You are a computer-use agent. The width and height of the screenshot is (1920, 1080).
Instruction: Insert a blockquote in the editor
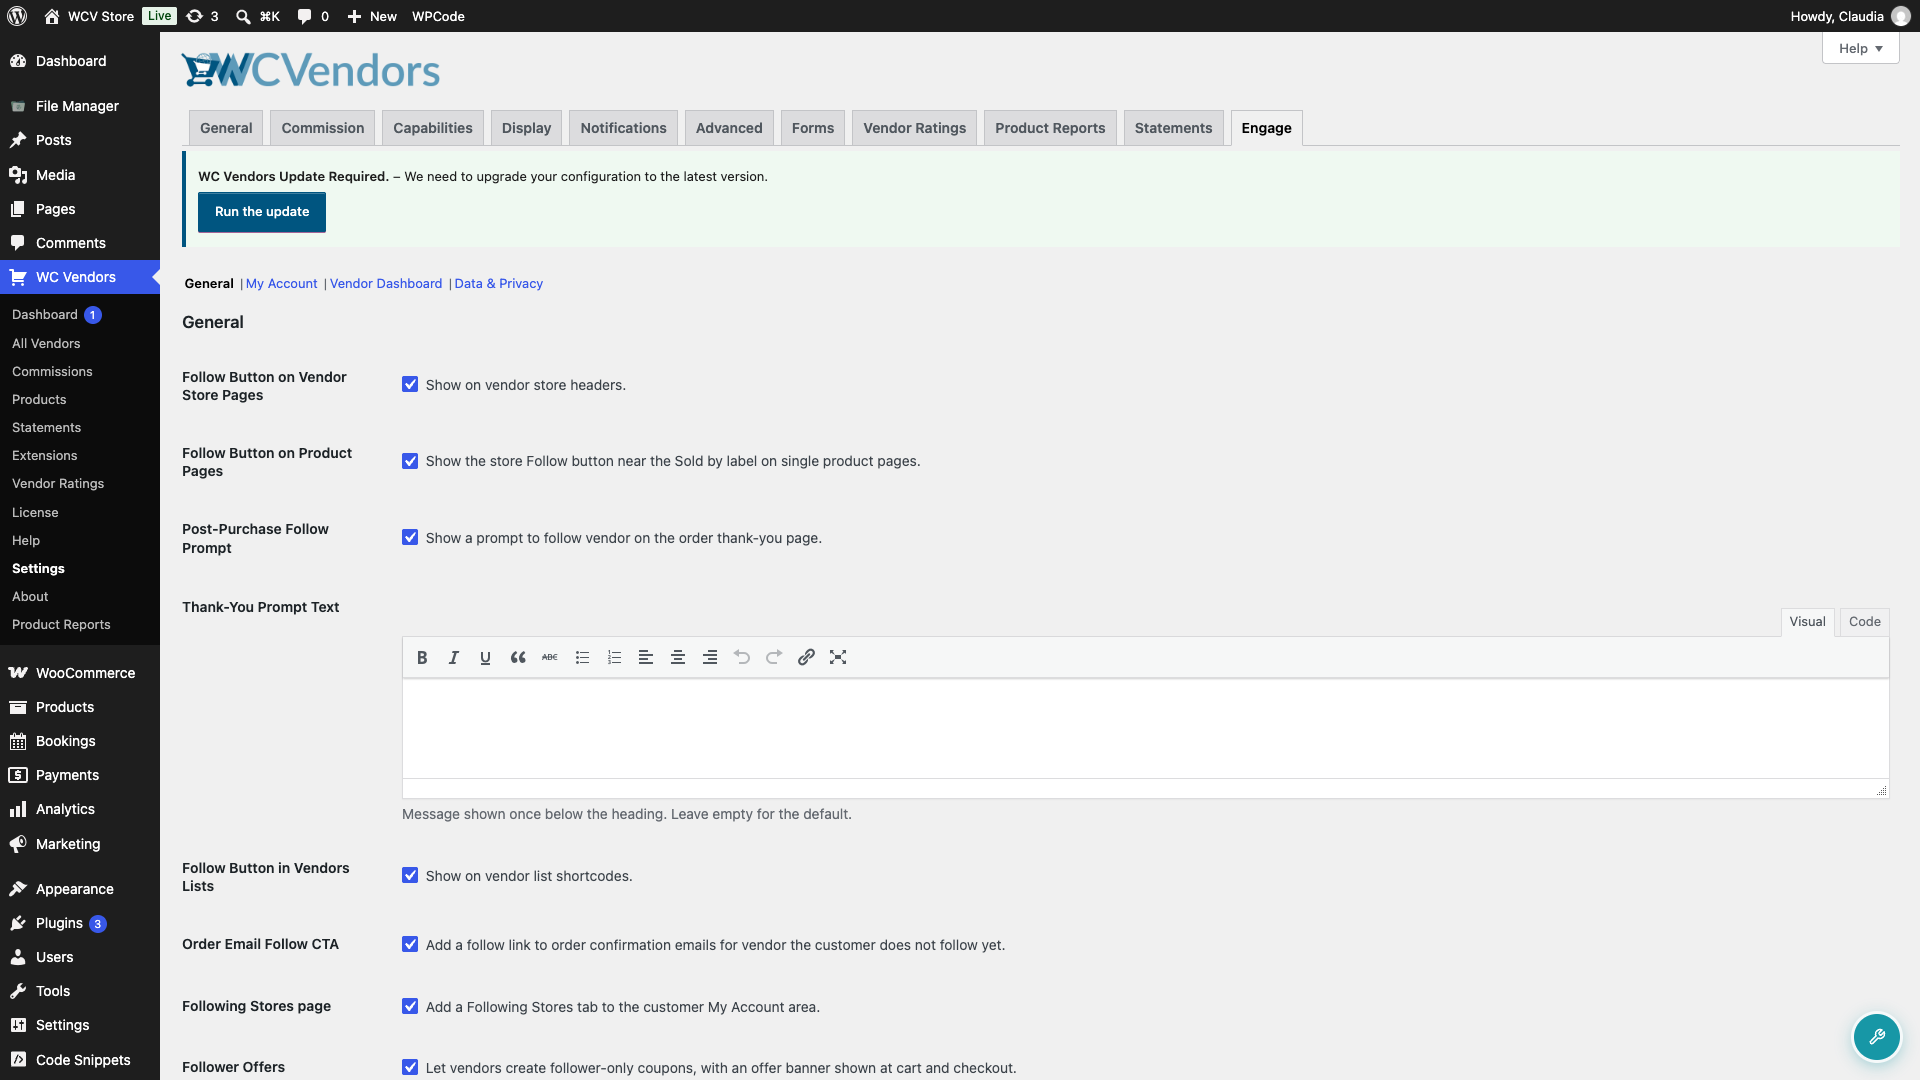tap(518, 658)
